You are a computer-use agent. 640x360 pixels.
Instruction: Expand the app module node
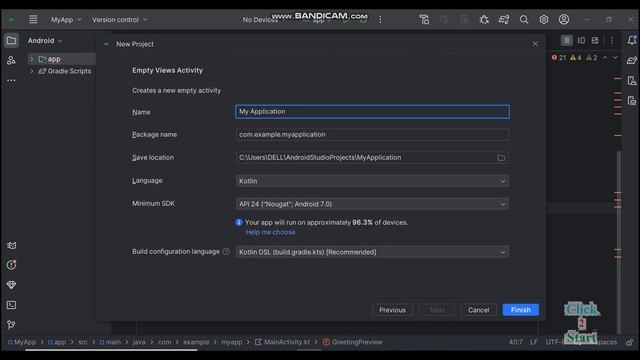tap(31, 59)
